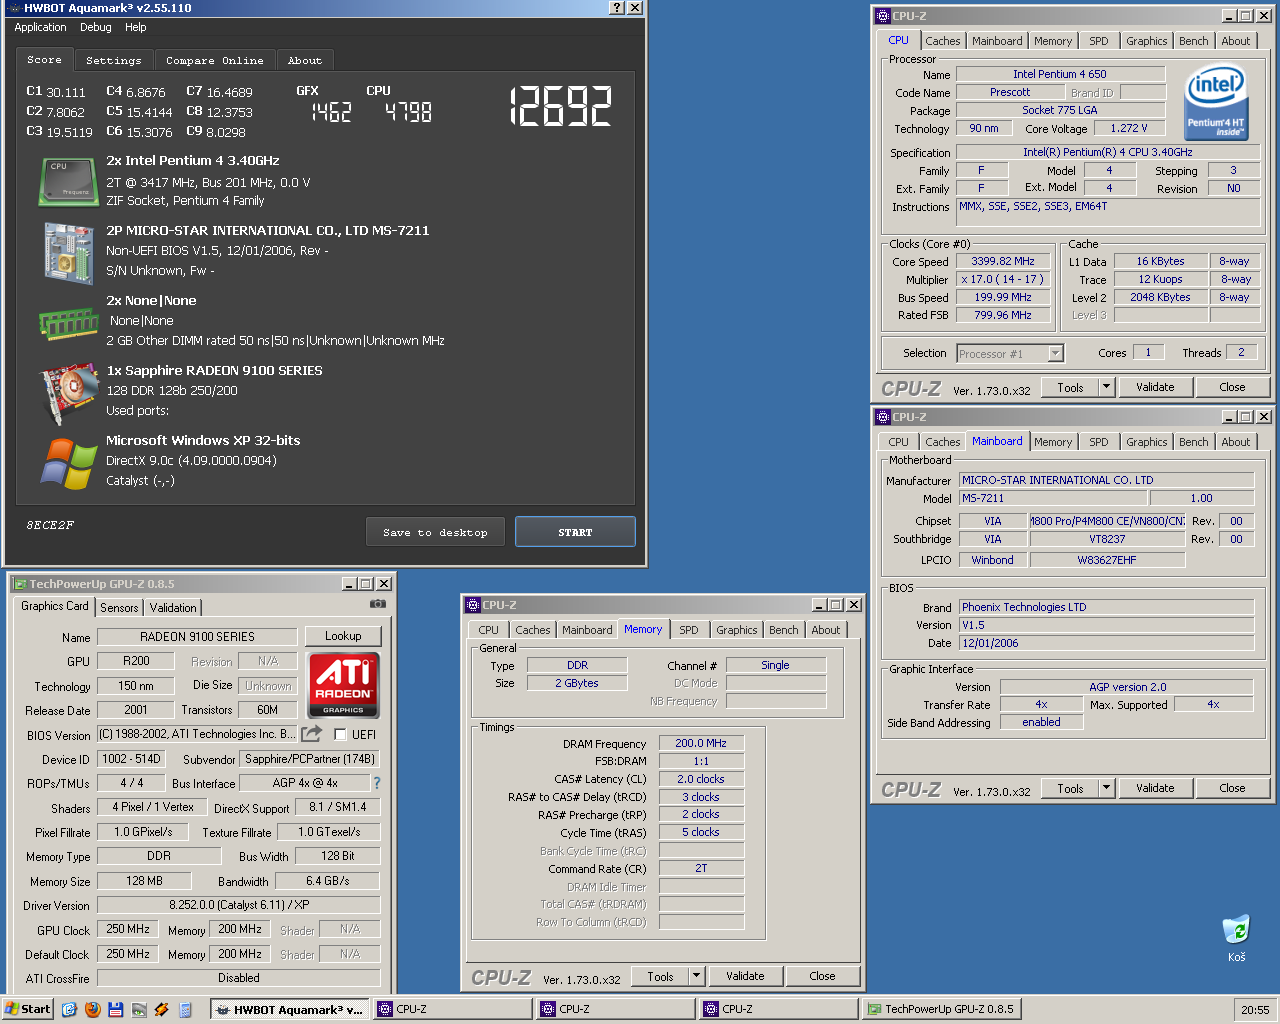The height and width of the screenshot is (1024, 1280).
Task: Open Tools dropdown arrow in CPU-Z Mainboard window
Action: click(x=1106, y=788)
